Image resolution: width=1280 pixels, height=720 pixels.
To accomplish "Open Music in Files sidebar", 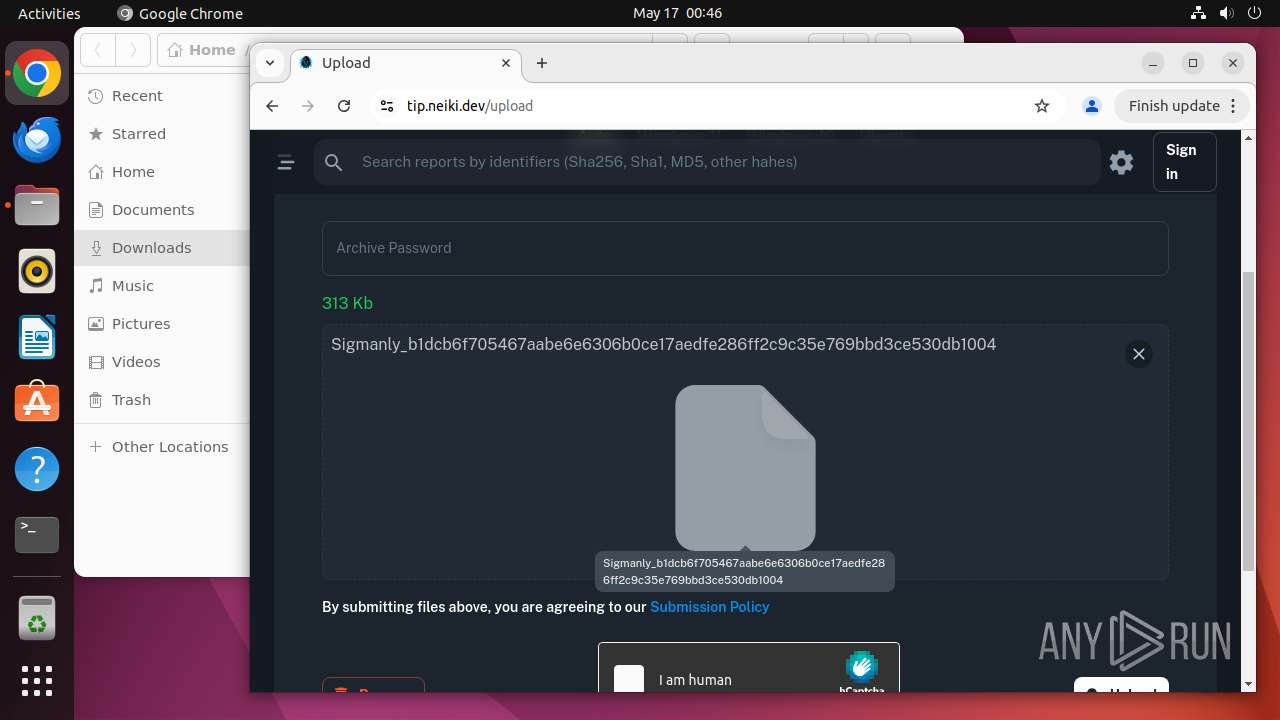I will click(x=161, y=286).
